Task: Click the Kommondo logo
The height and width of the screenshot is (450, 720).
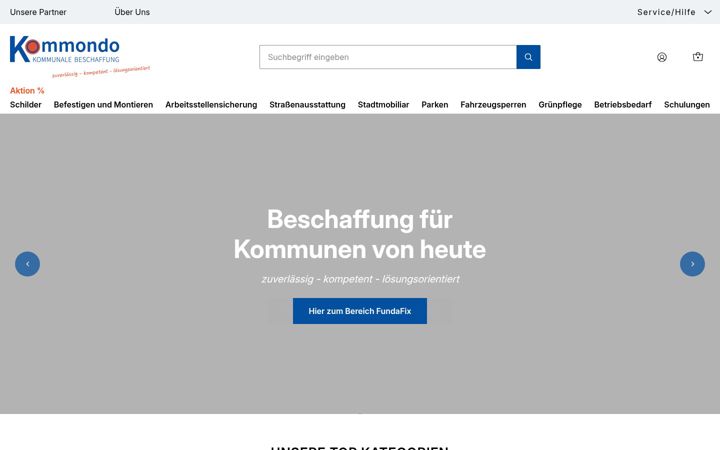Action: click(x=79, y=56)
